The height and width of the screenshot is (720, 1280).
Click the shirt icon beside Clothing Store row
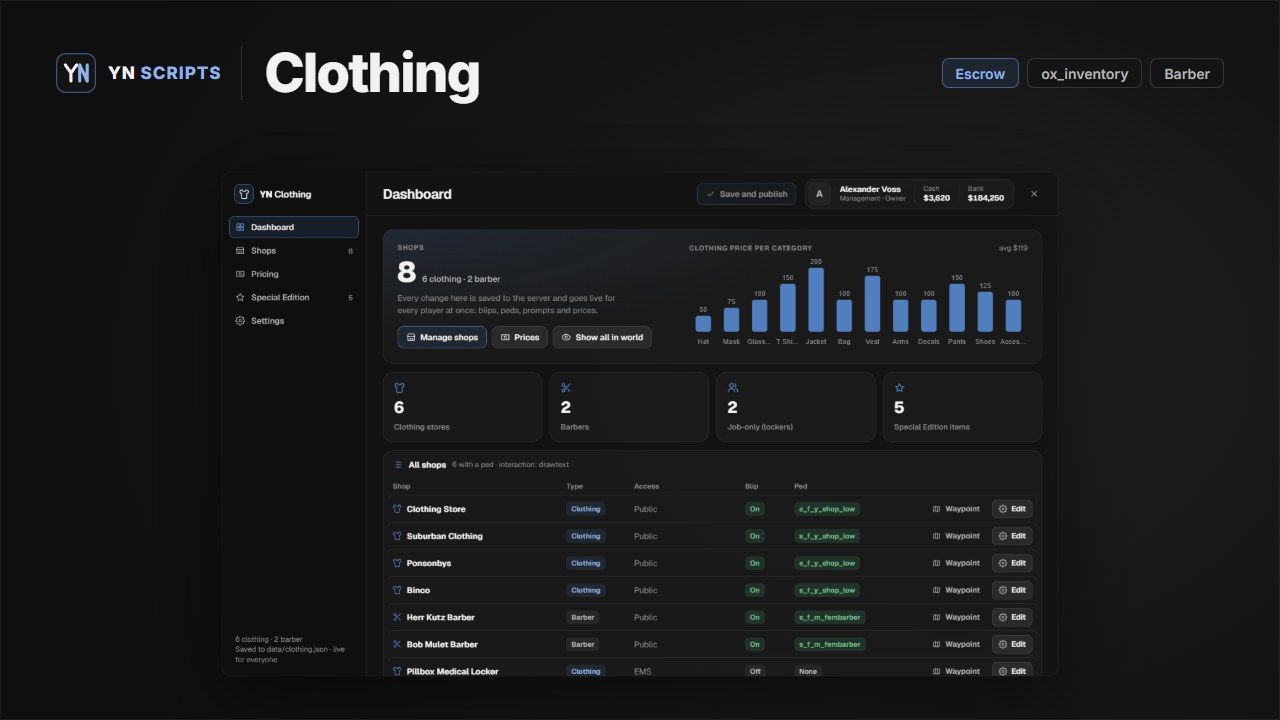tap(397, 509)
